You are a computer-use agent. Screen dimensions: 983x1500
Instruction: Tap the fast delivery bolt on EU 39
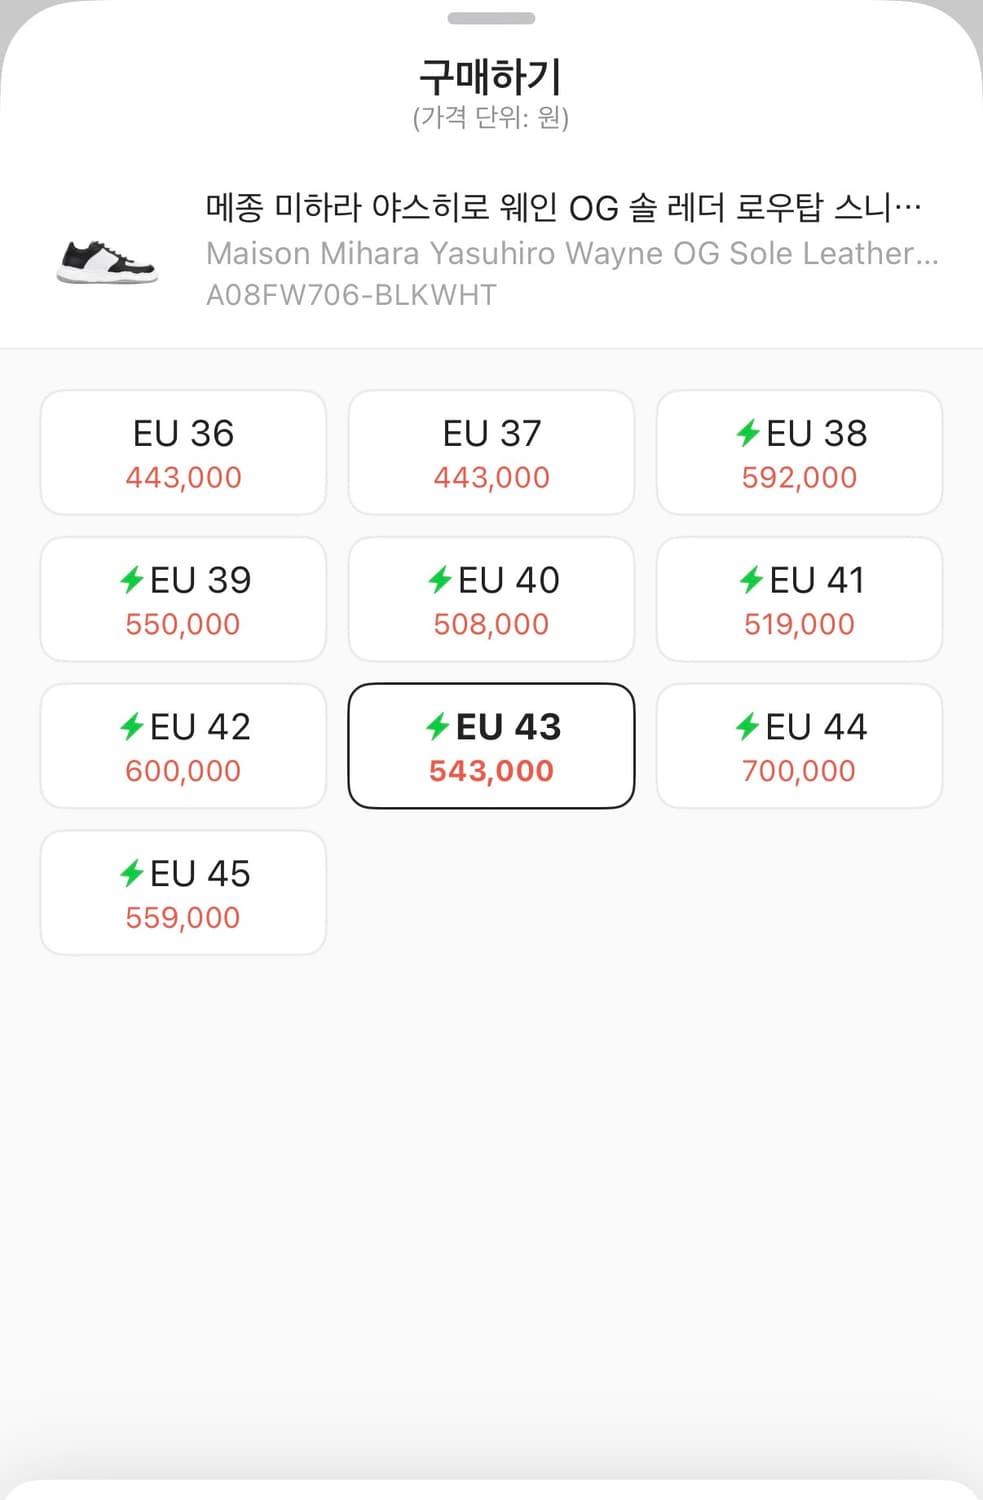pos(132,580)
